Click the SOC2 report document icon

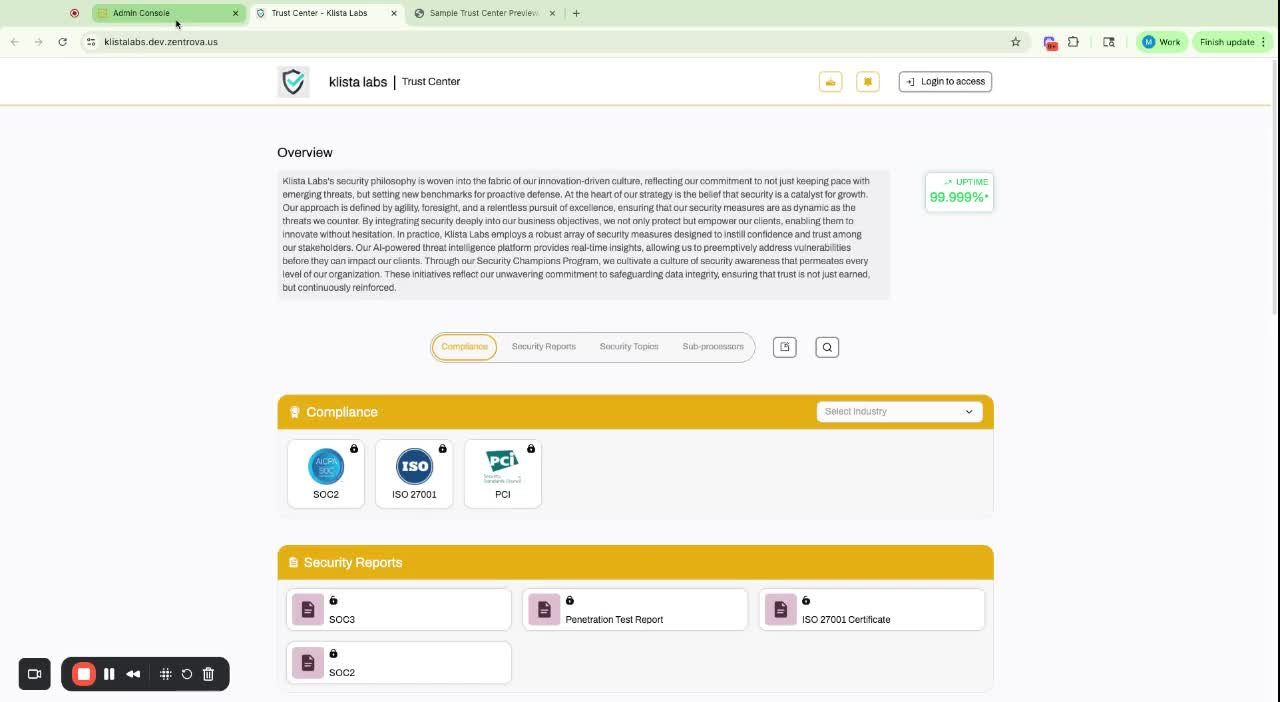tap(308, 662)
